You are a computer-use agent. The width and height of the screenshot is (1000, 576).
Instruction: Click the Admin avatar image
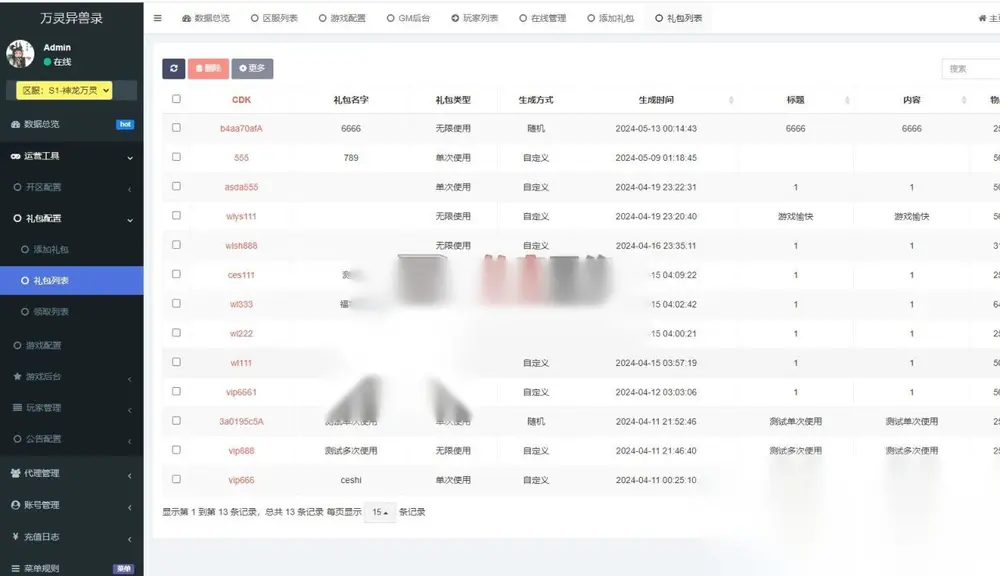[20, 54]
